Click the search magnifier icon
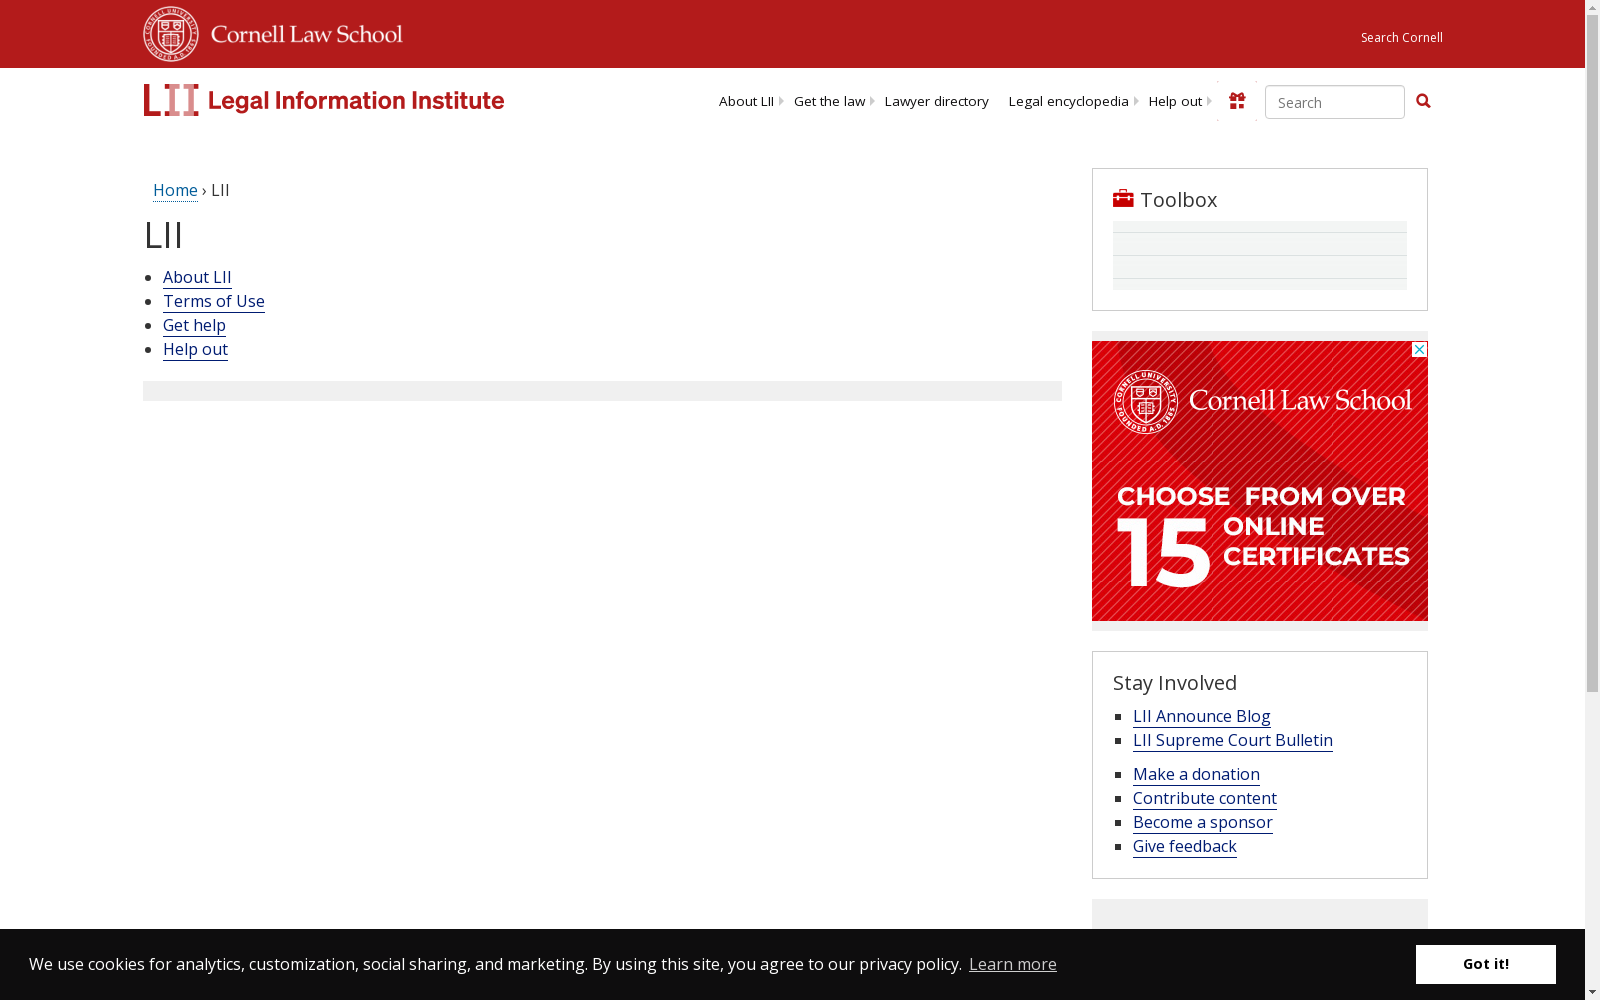This screenshot has height=1000, width=1600. 1423,101
